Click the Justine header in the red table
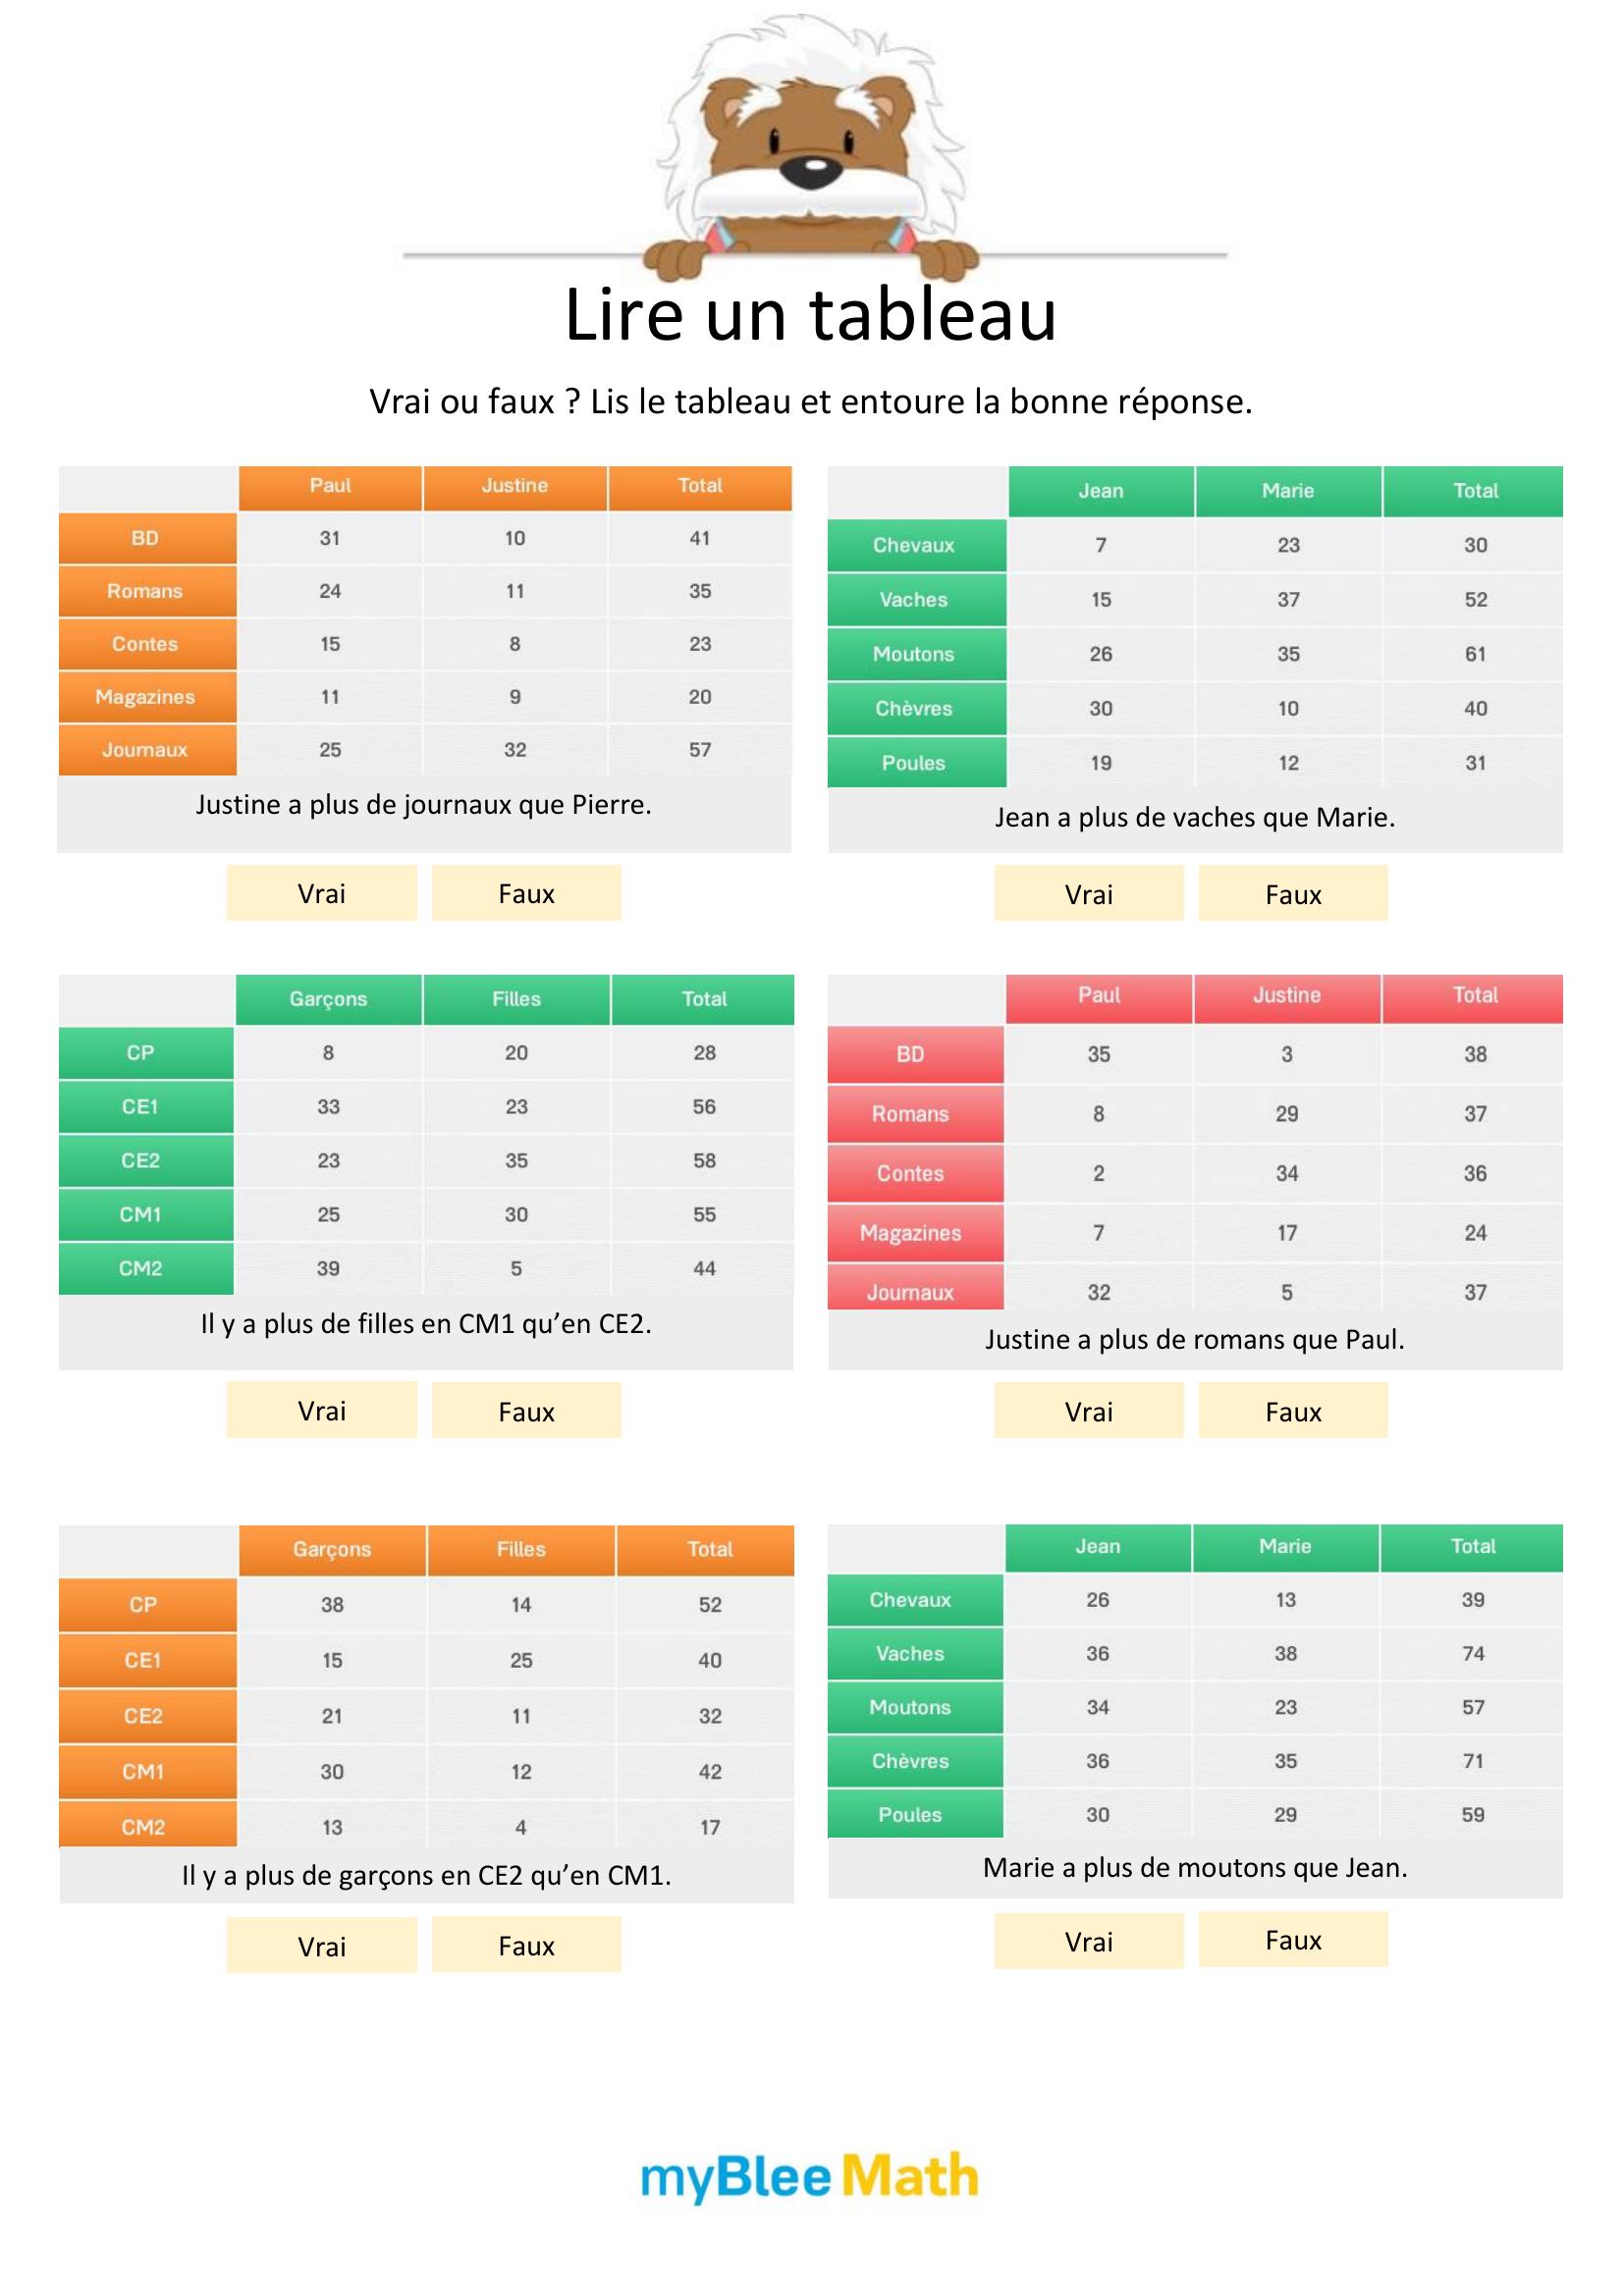 pyautogui.click(x=1287, y=996)
